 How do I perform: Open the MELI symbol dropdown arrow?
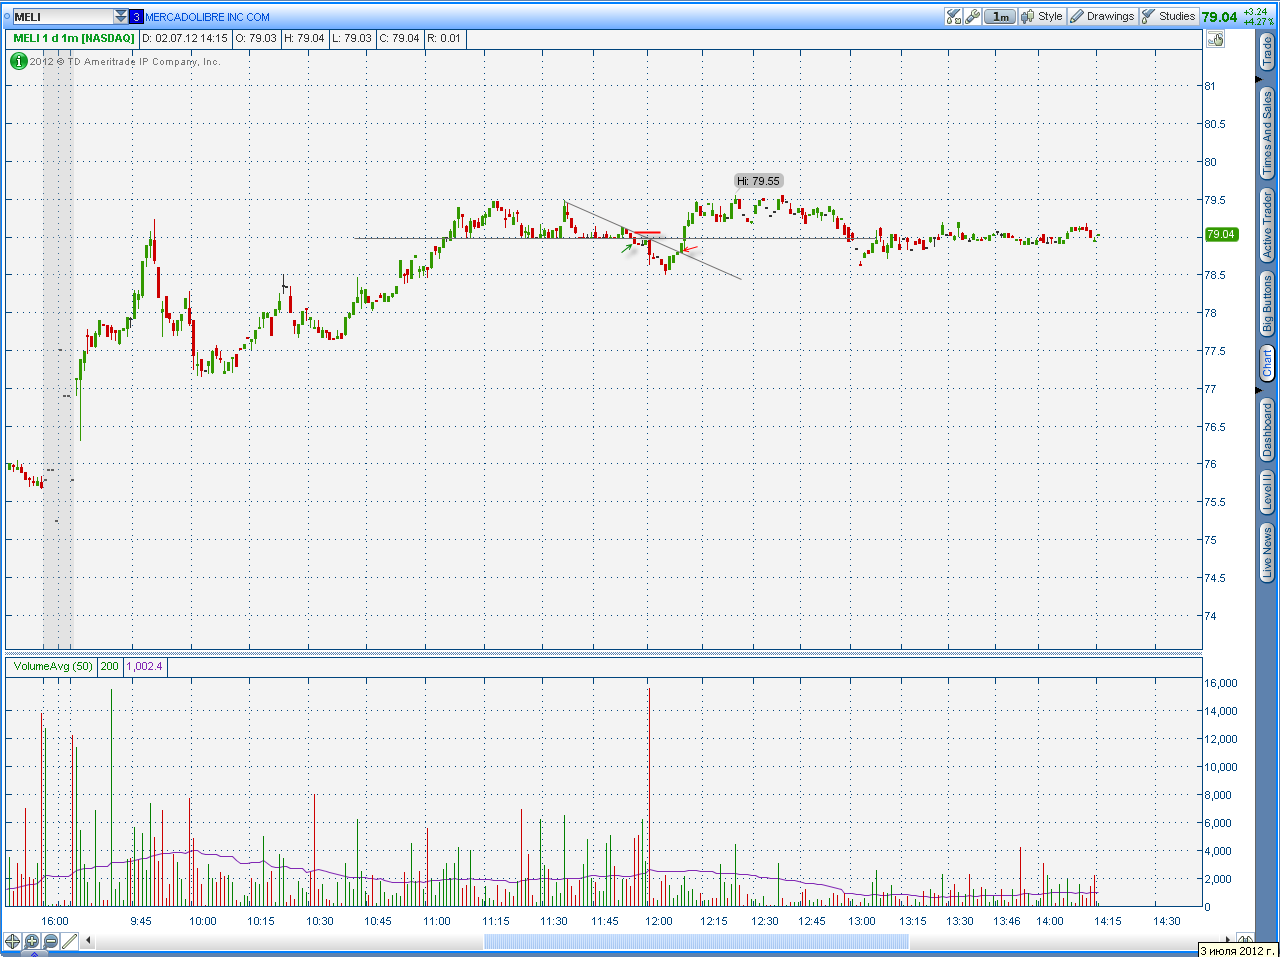pyautogui.click(x=121, y=17)
